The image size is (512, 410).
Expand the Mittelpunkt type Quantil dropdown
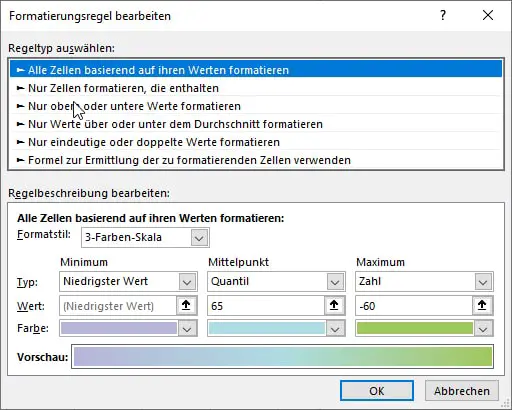point(276,282)
